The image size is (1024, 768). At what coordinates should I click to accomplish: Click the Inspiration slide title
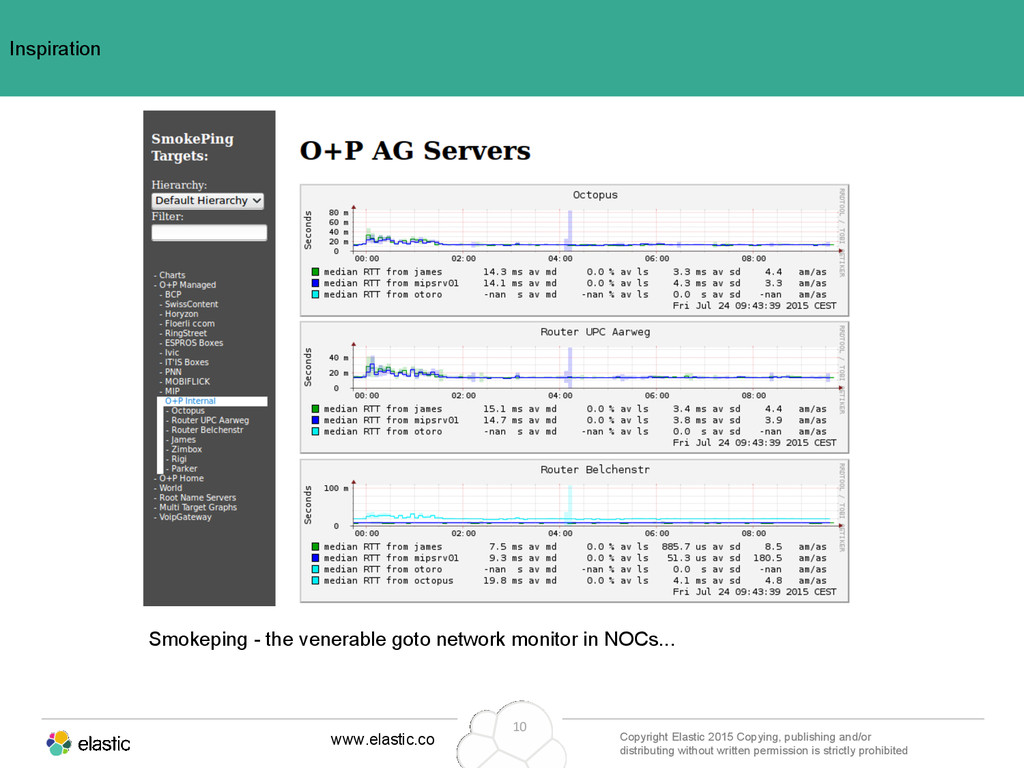pyautogui.click(x=55, y=49)
